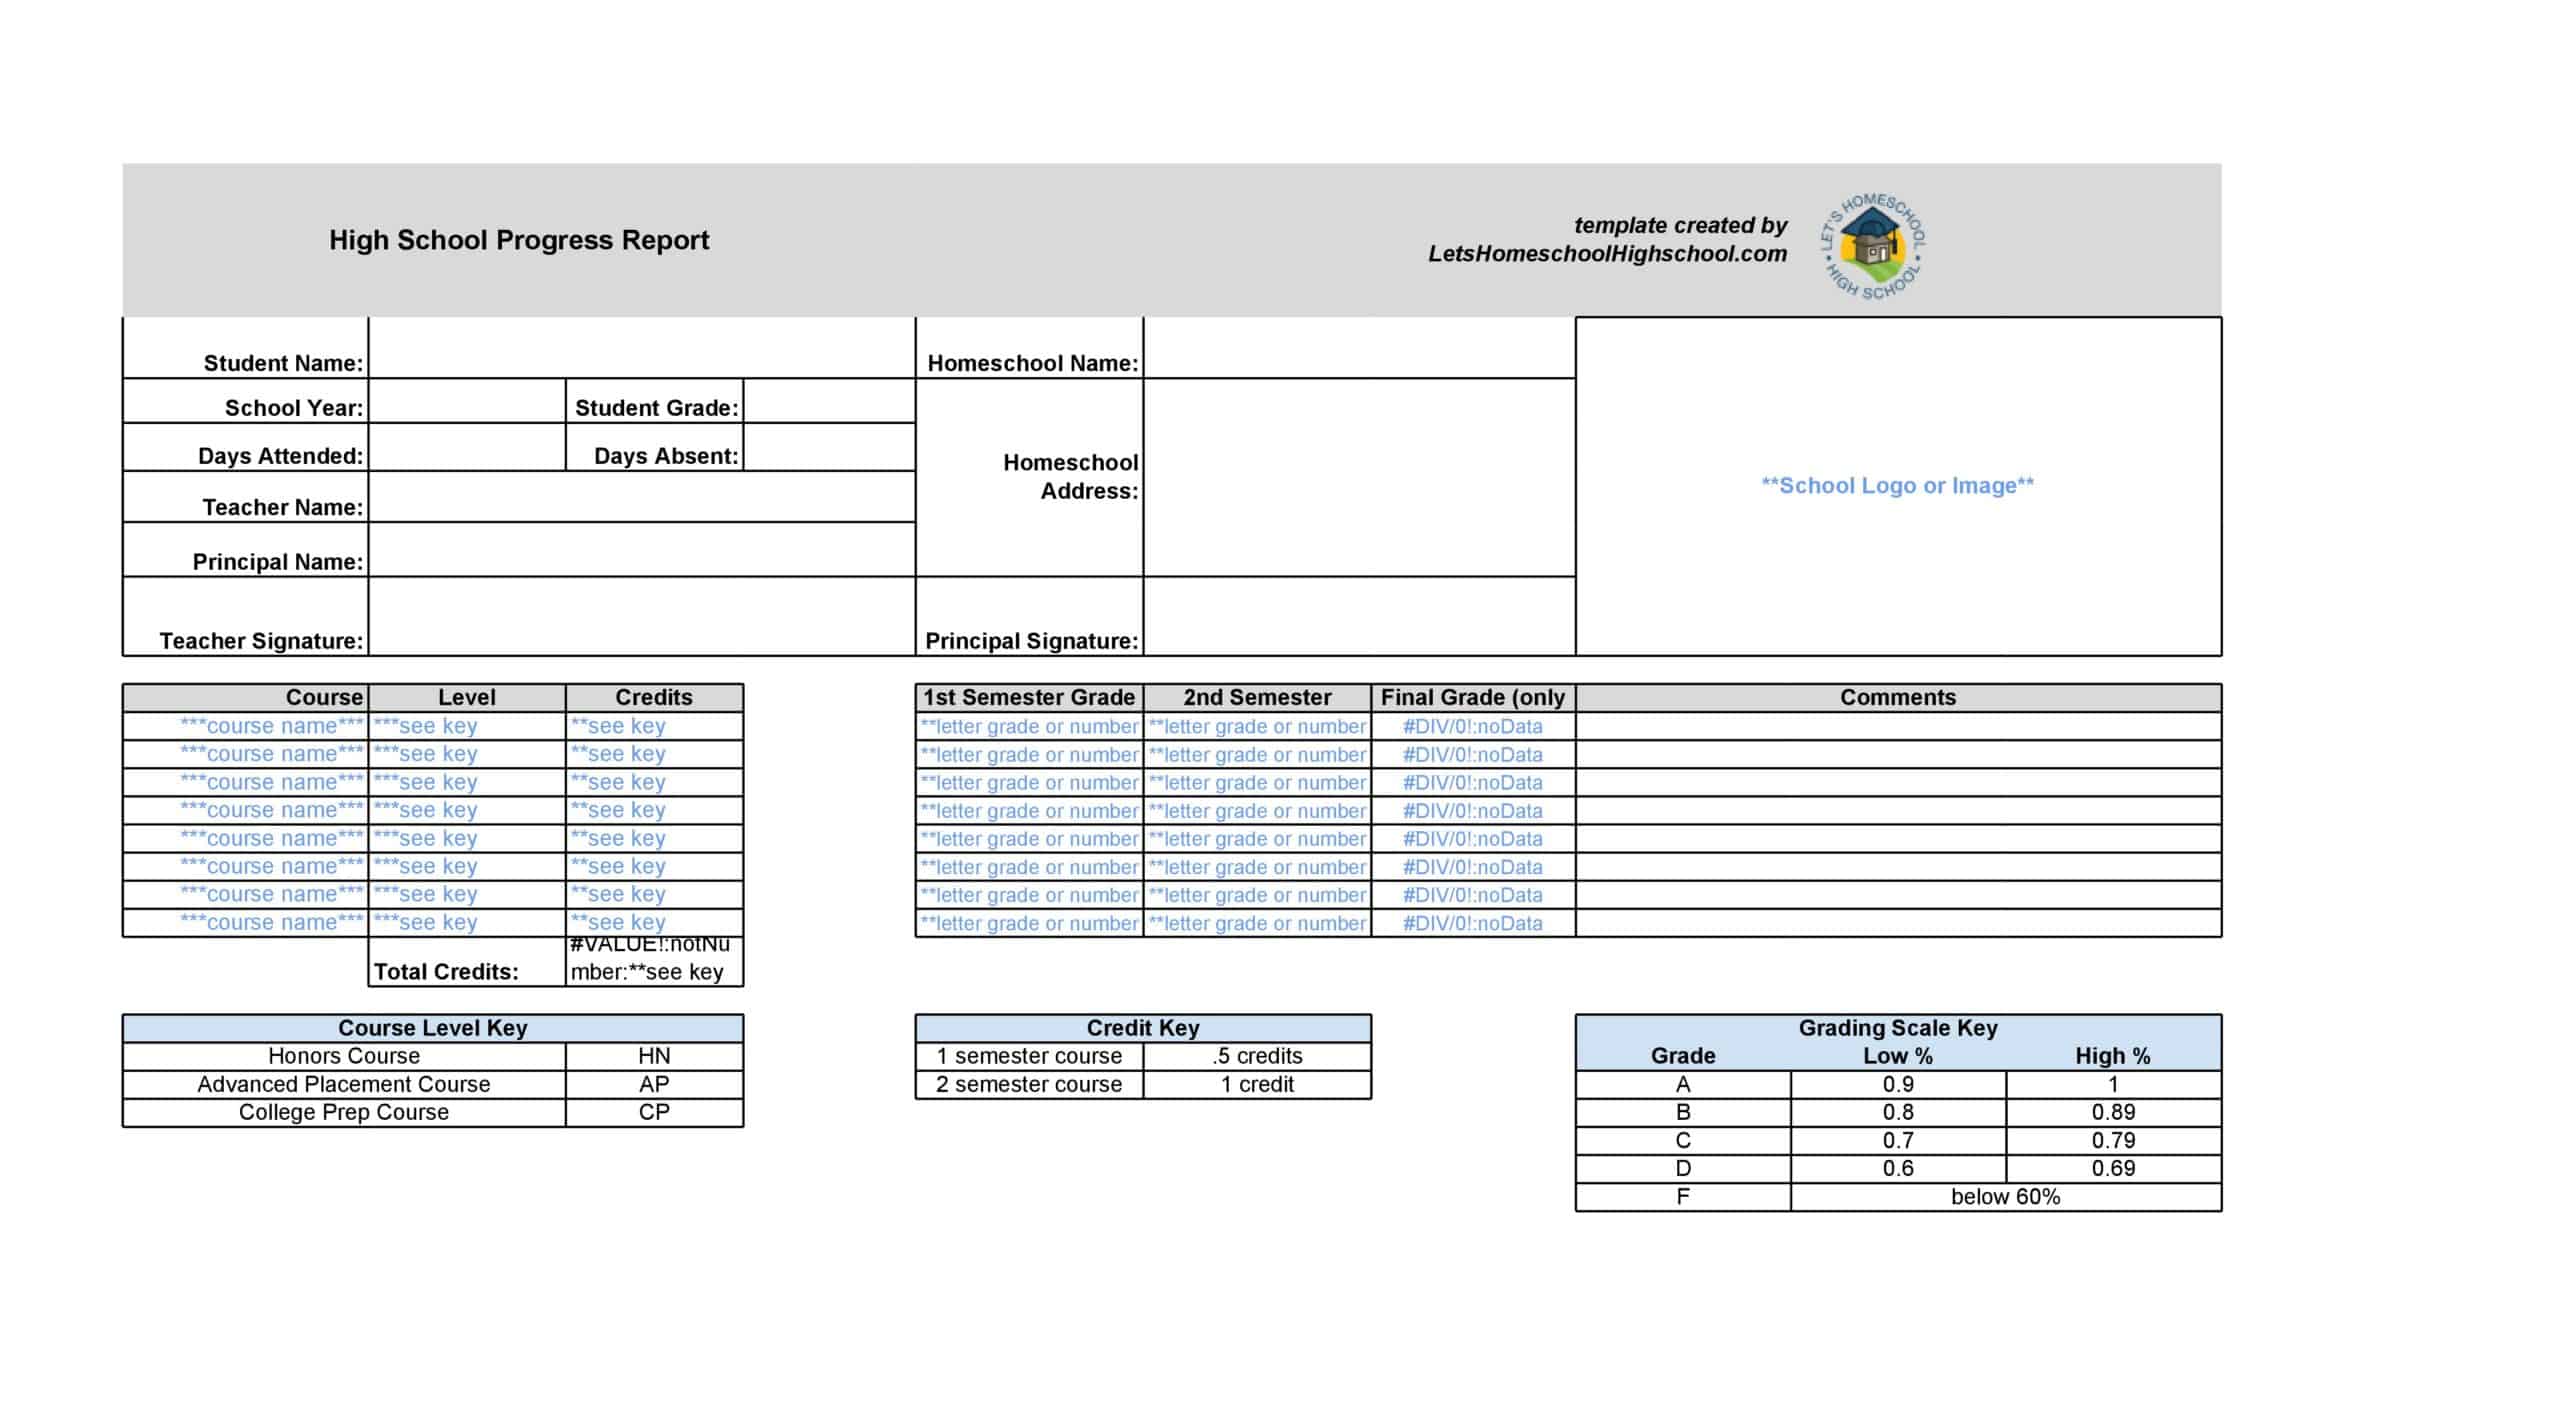Click the 2nd Semester column header
This screenshot has width=2560, height=1403.
click(1257, 698)
